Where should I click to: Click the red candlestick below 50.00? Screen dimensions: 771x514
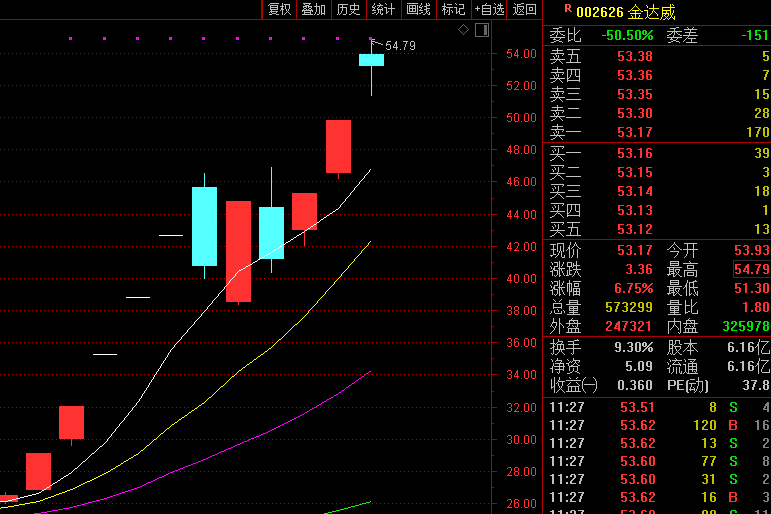(x=338, y=147)
